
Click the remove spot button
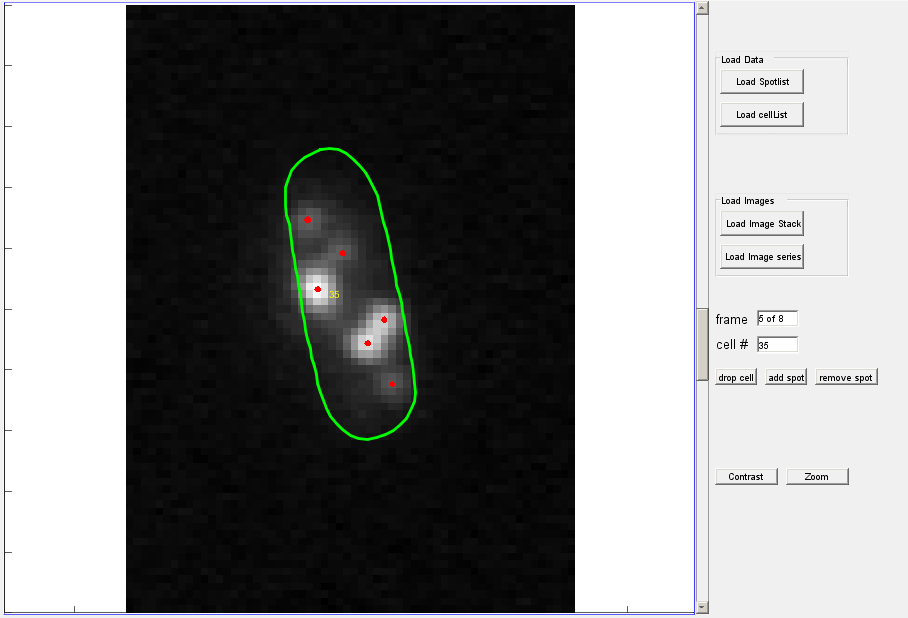[x=846, y=378]
